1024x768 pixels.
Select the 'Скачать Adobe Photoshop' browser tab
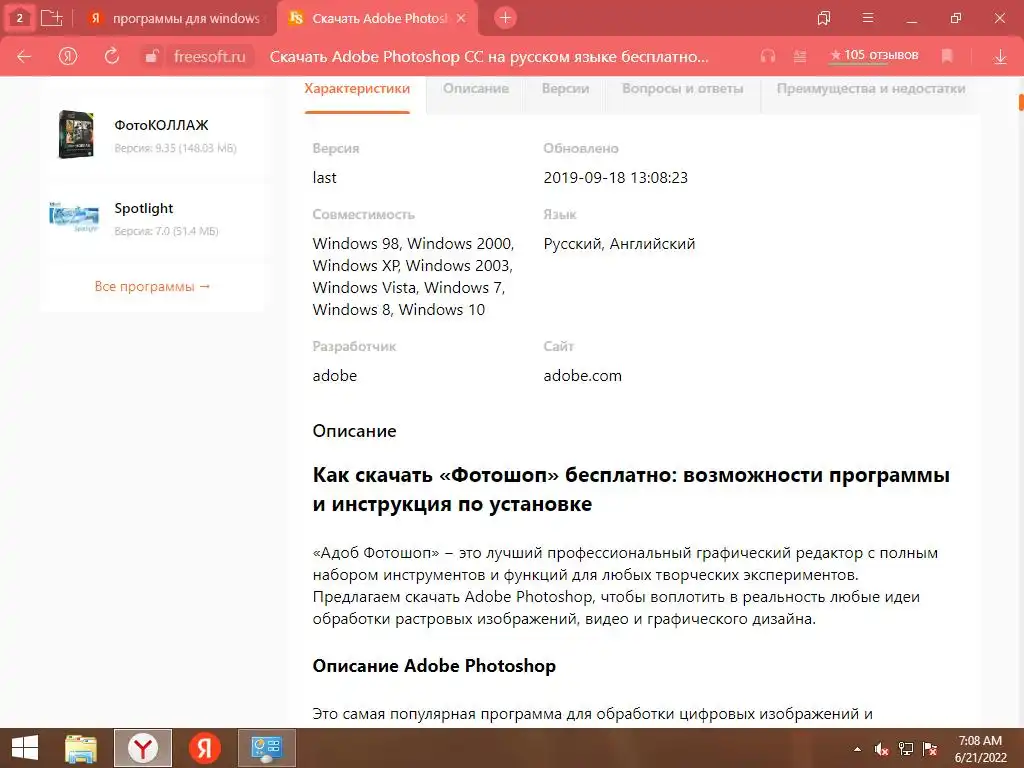379,18
